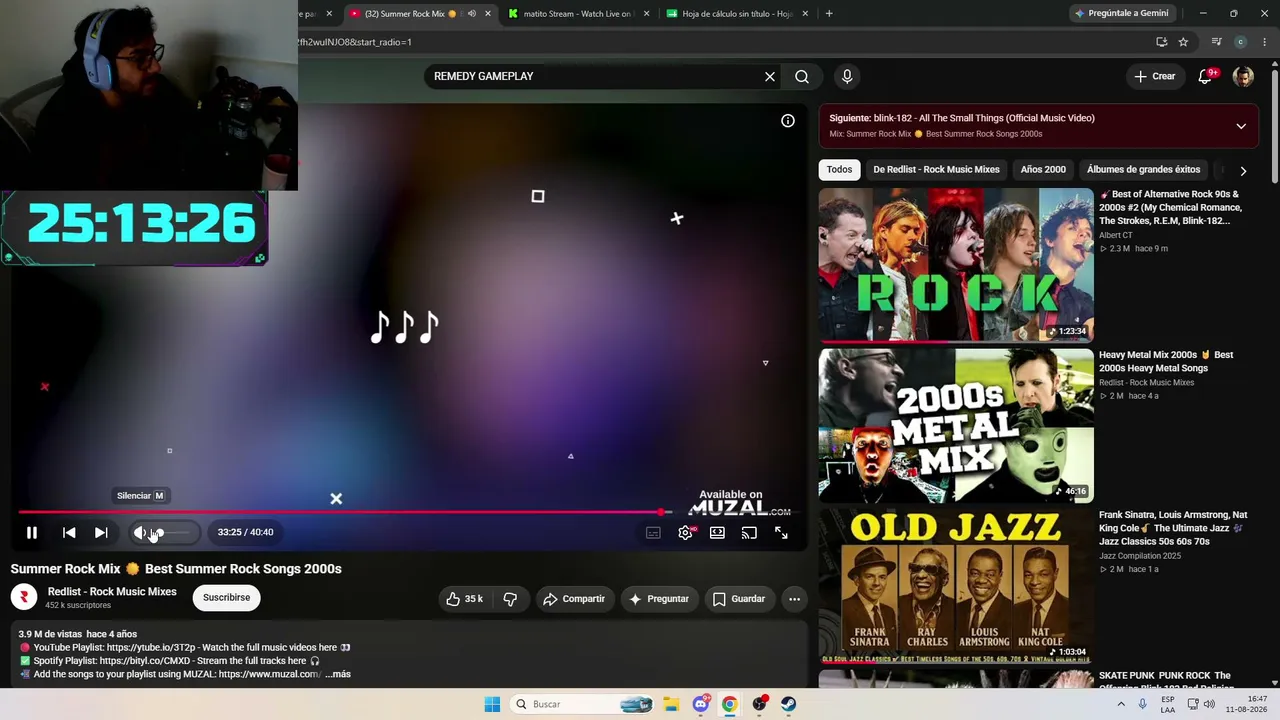Switch to the matito Stream browser tab

point(578,14)
